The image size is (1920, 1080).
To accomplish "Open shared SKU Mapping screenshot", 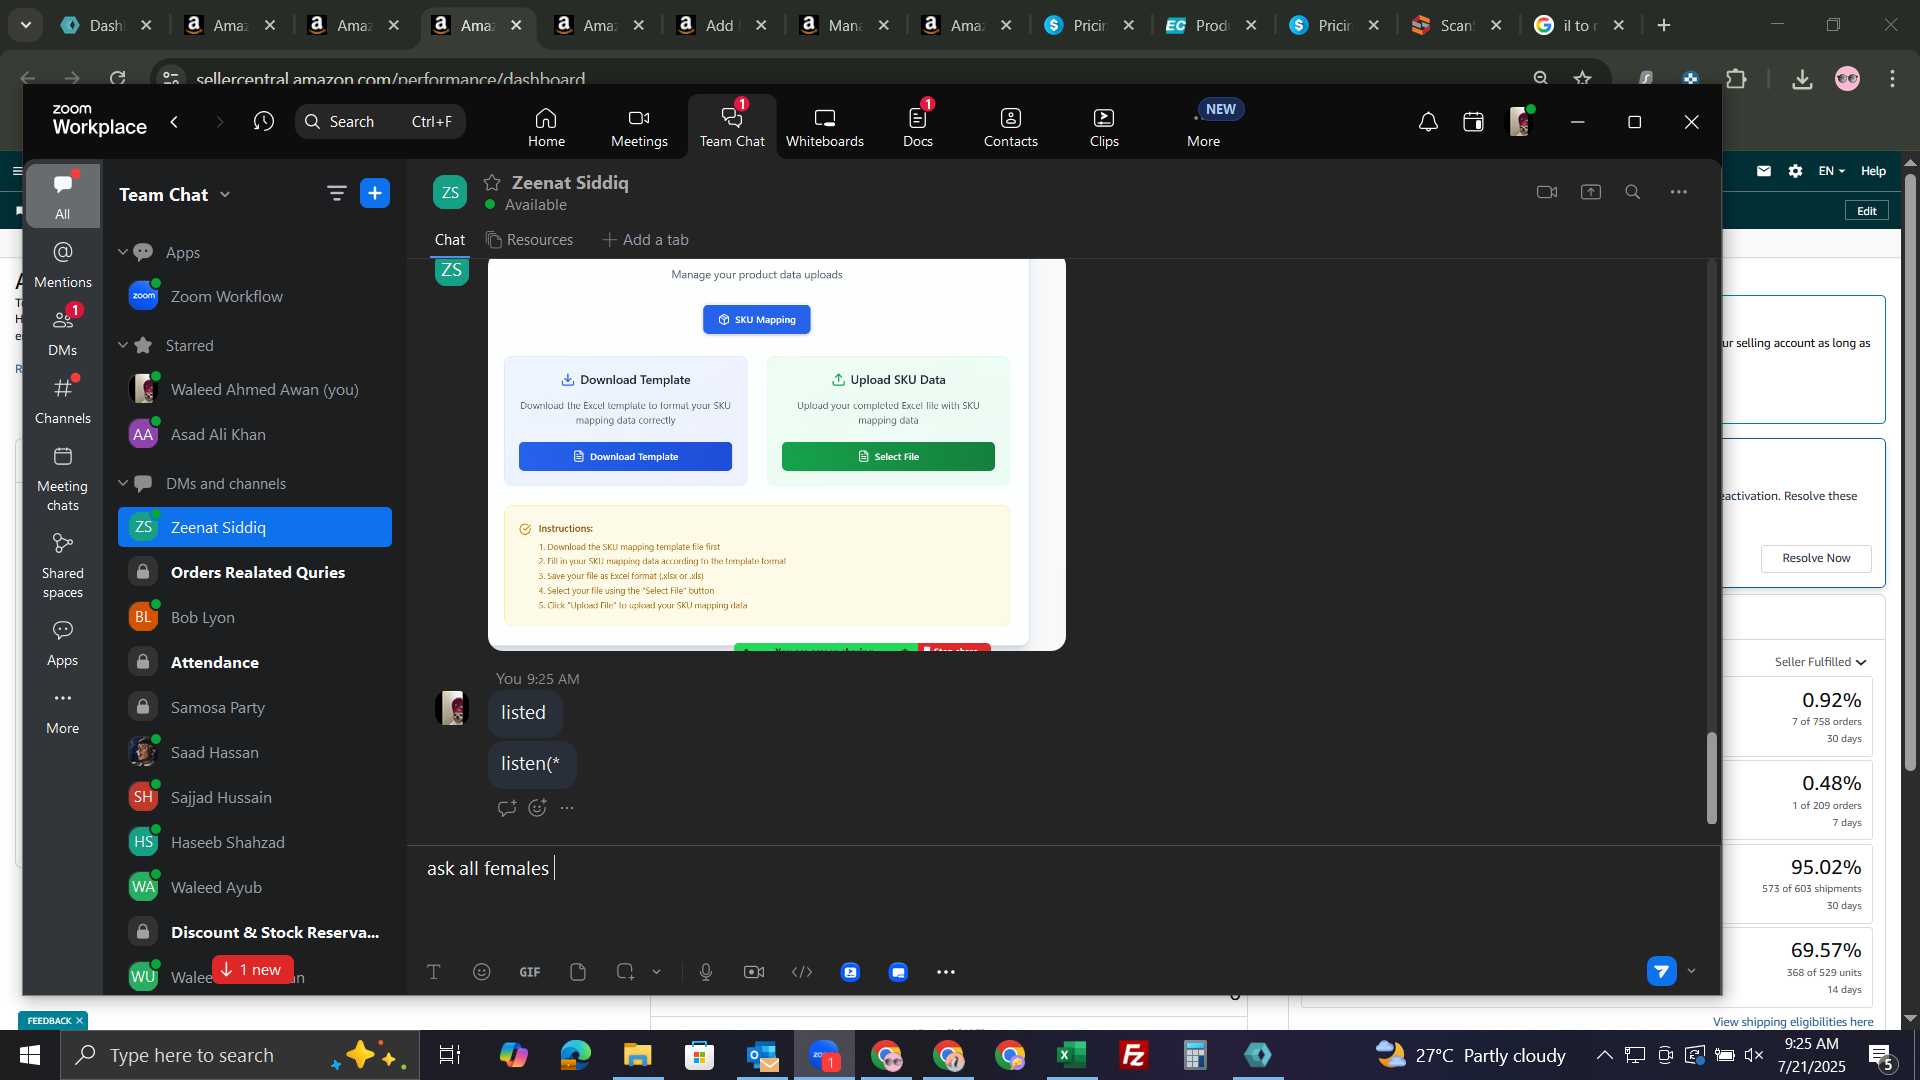I will tap(777, 454).
